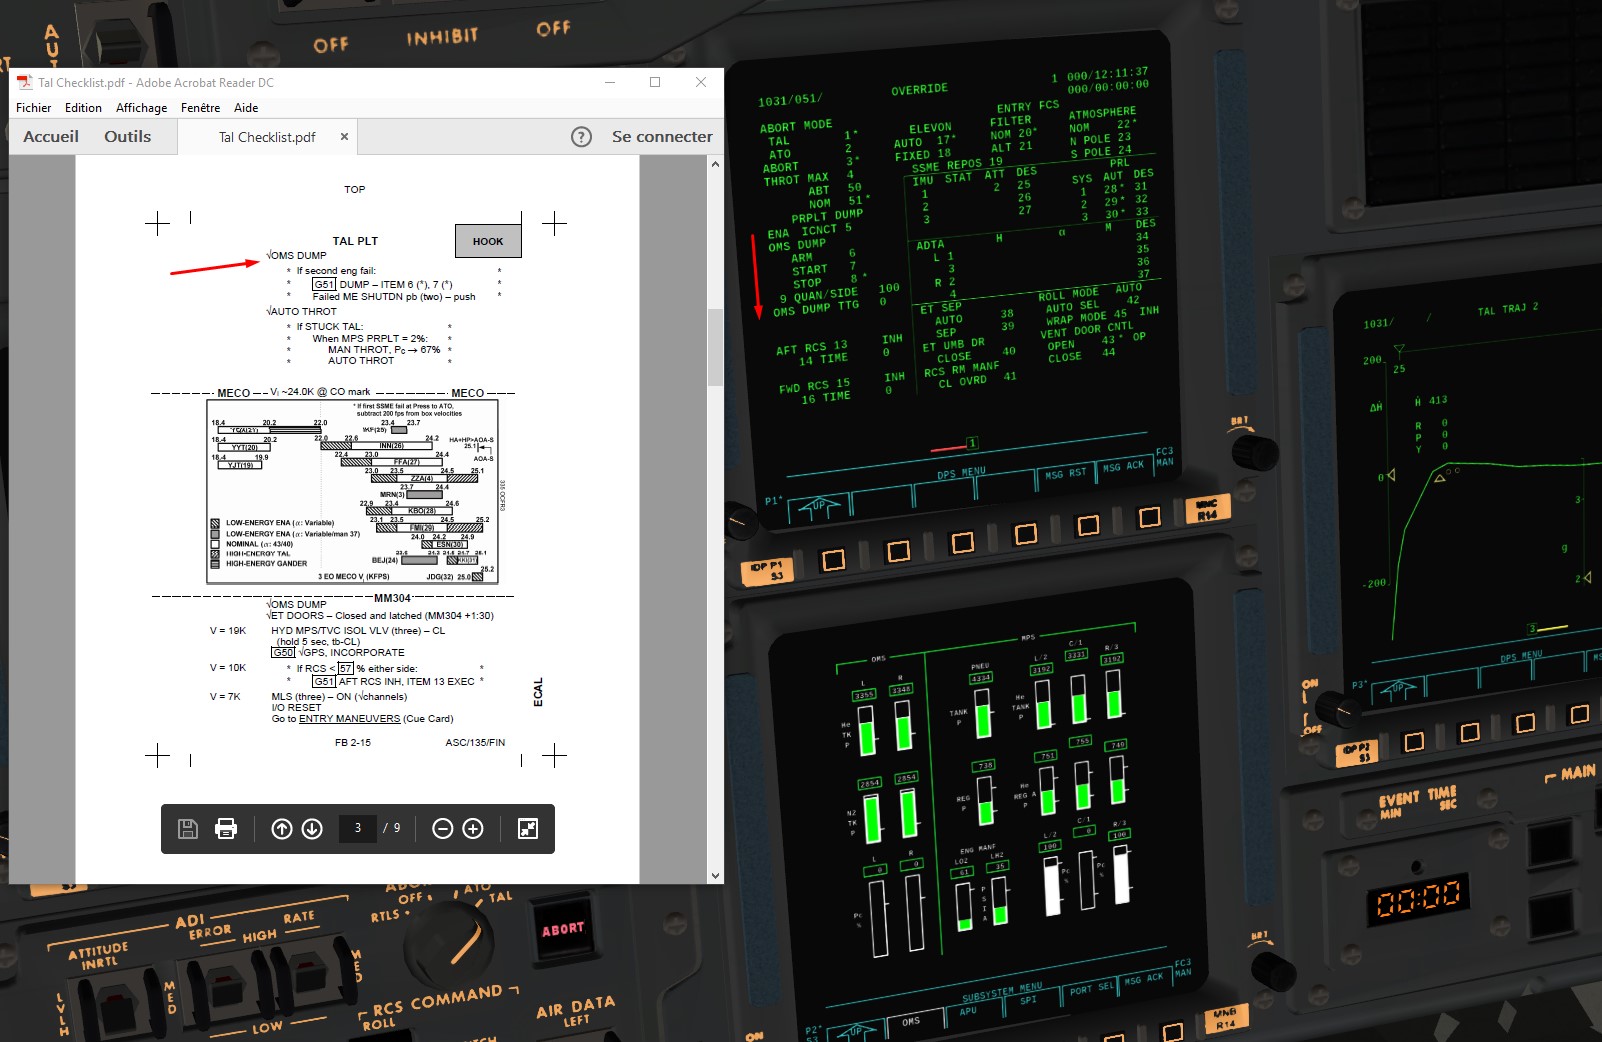This screenshot has height=1042, width=1602.
Task: Push fourth edge key under right TAL TRAJ MFD
Action: coord(1579,714)
